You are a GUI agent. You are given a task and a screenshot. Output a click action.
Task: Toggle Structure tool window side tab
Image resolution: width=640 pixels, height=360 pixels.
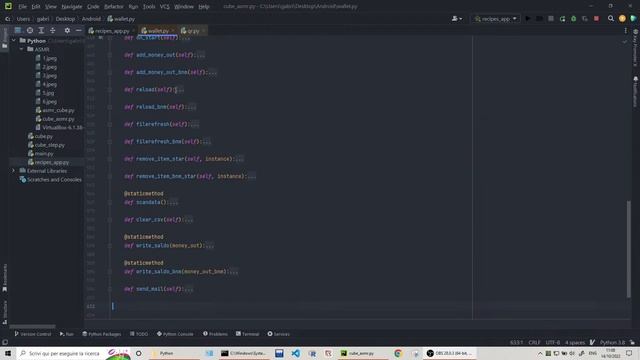click(4, 312)
